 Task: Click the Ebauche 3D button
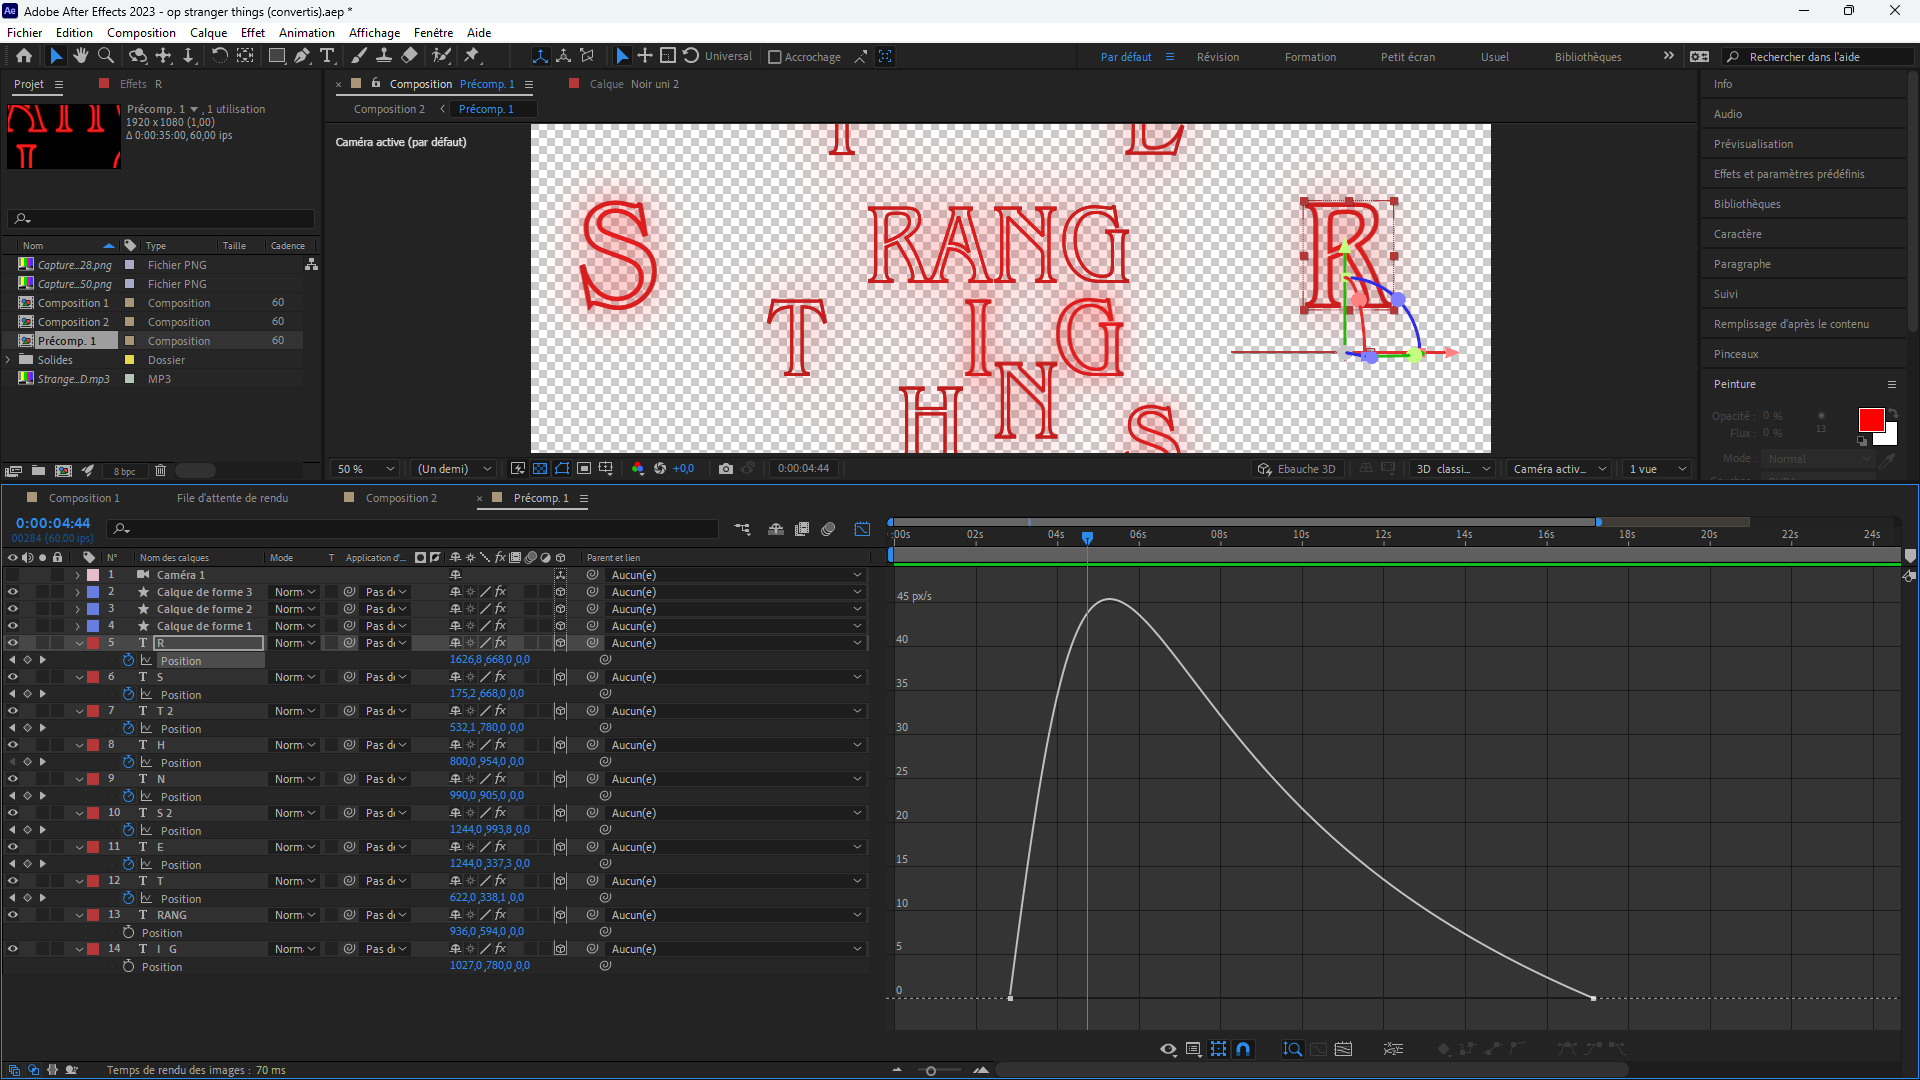click(x=1296, y=469)
